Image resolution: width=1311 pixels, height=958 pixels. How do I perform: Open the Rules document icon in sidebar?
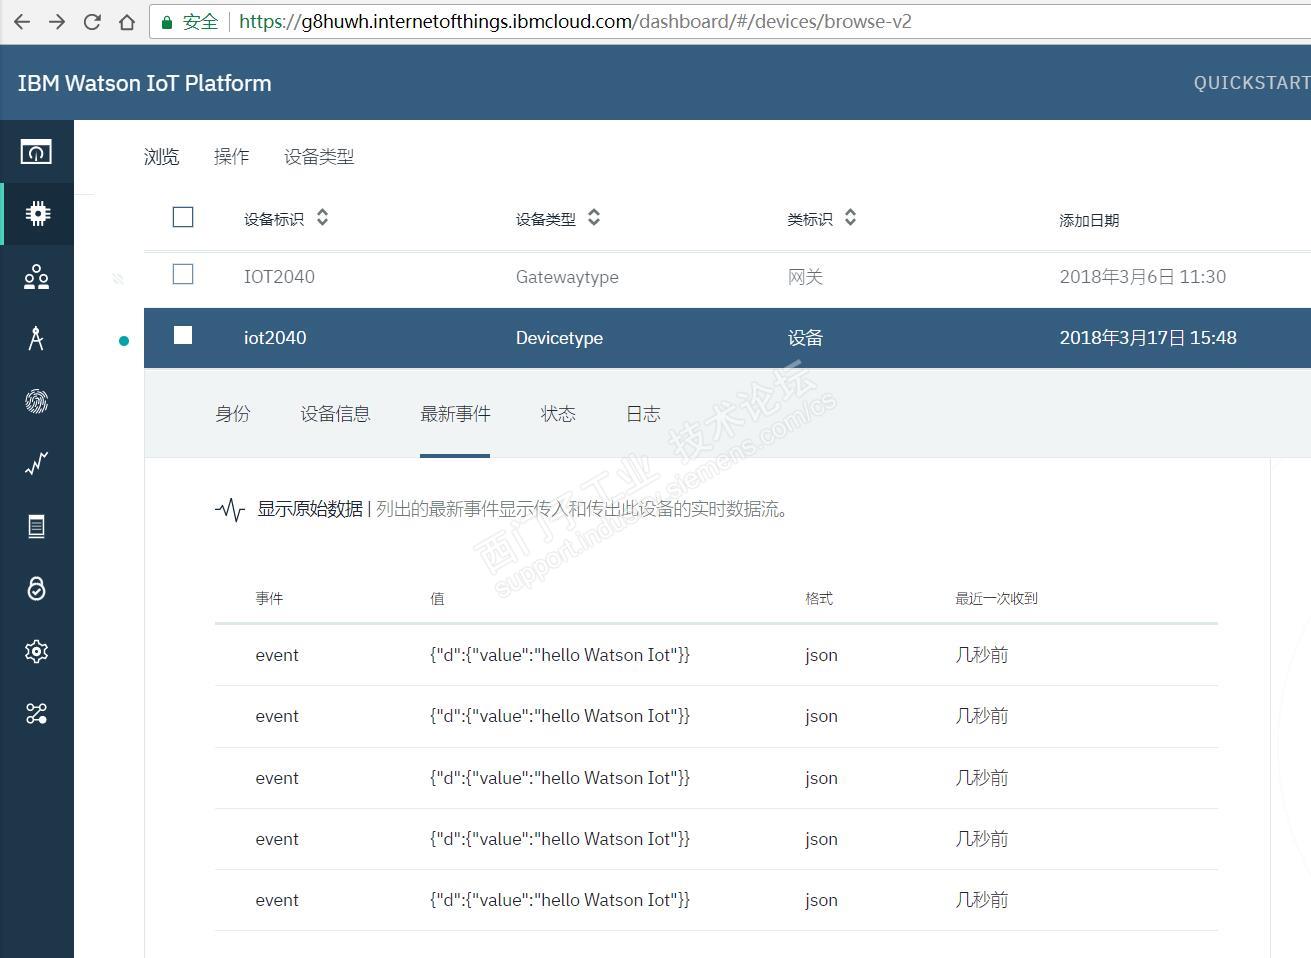point(37,526)
